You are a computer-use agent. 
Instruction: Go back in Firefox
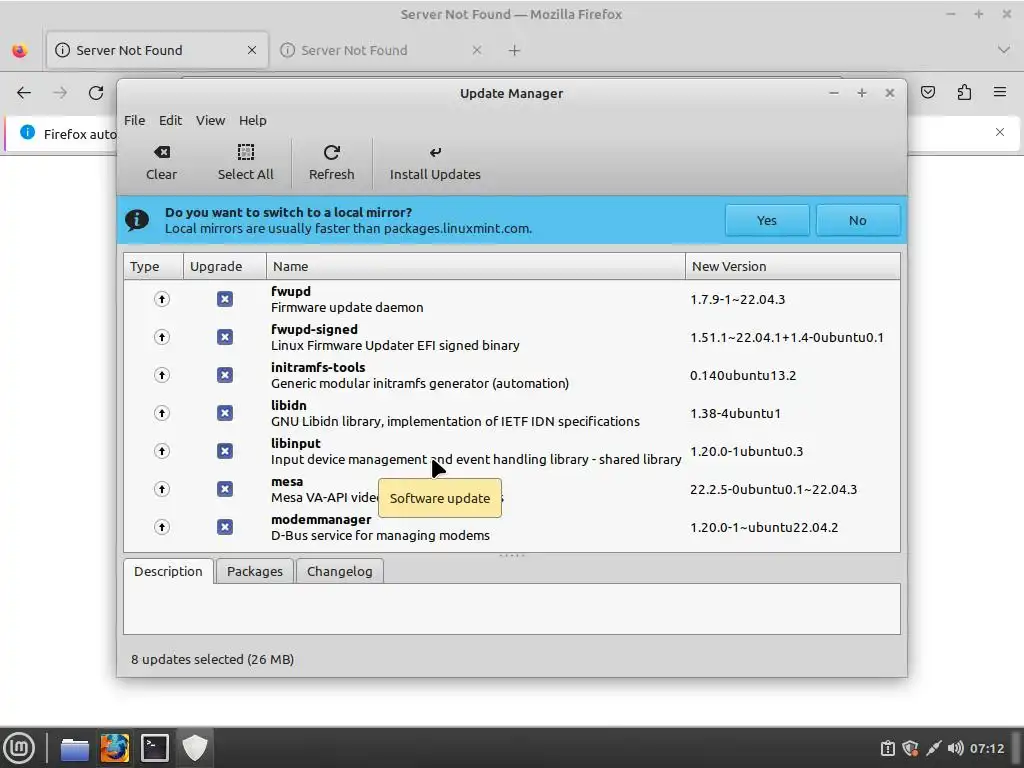(x=24, y=93)
